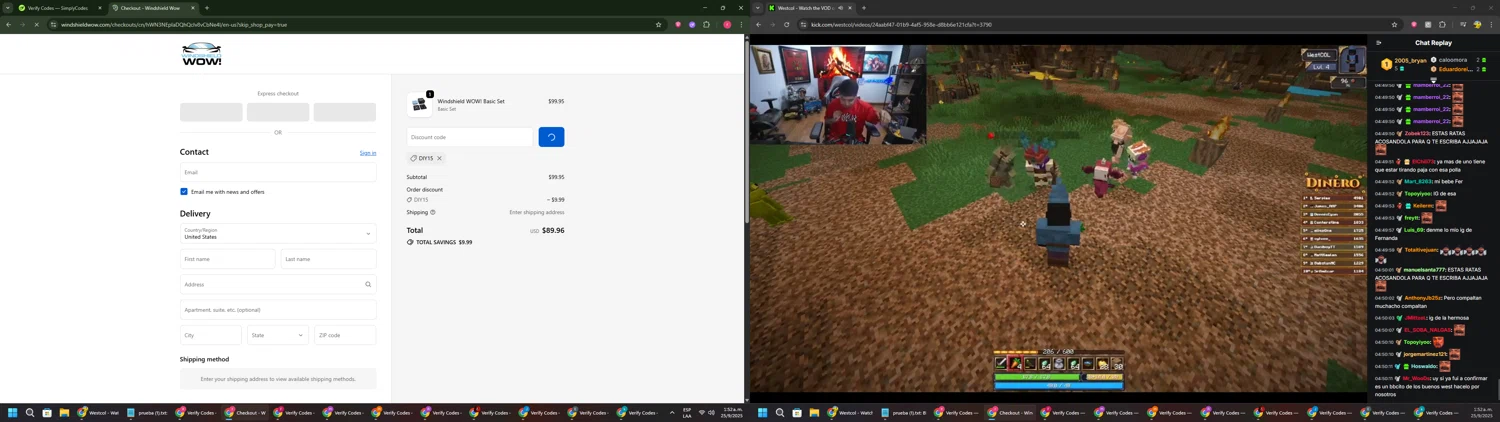Expand the Country/Region dropdown
This screenshot has height=422, width=1500.
point(278,234)
